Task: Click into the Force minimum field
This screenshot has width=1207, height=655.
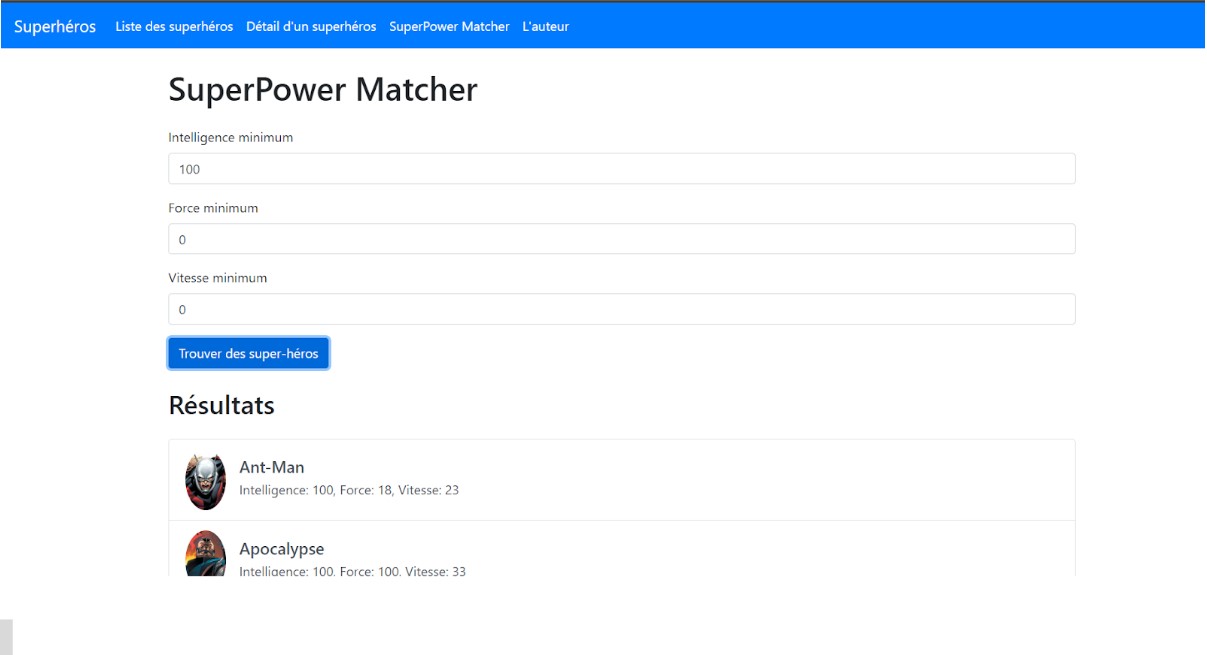Action: (621, 239)
